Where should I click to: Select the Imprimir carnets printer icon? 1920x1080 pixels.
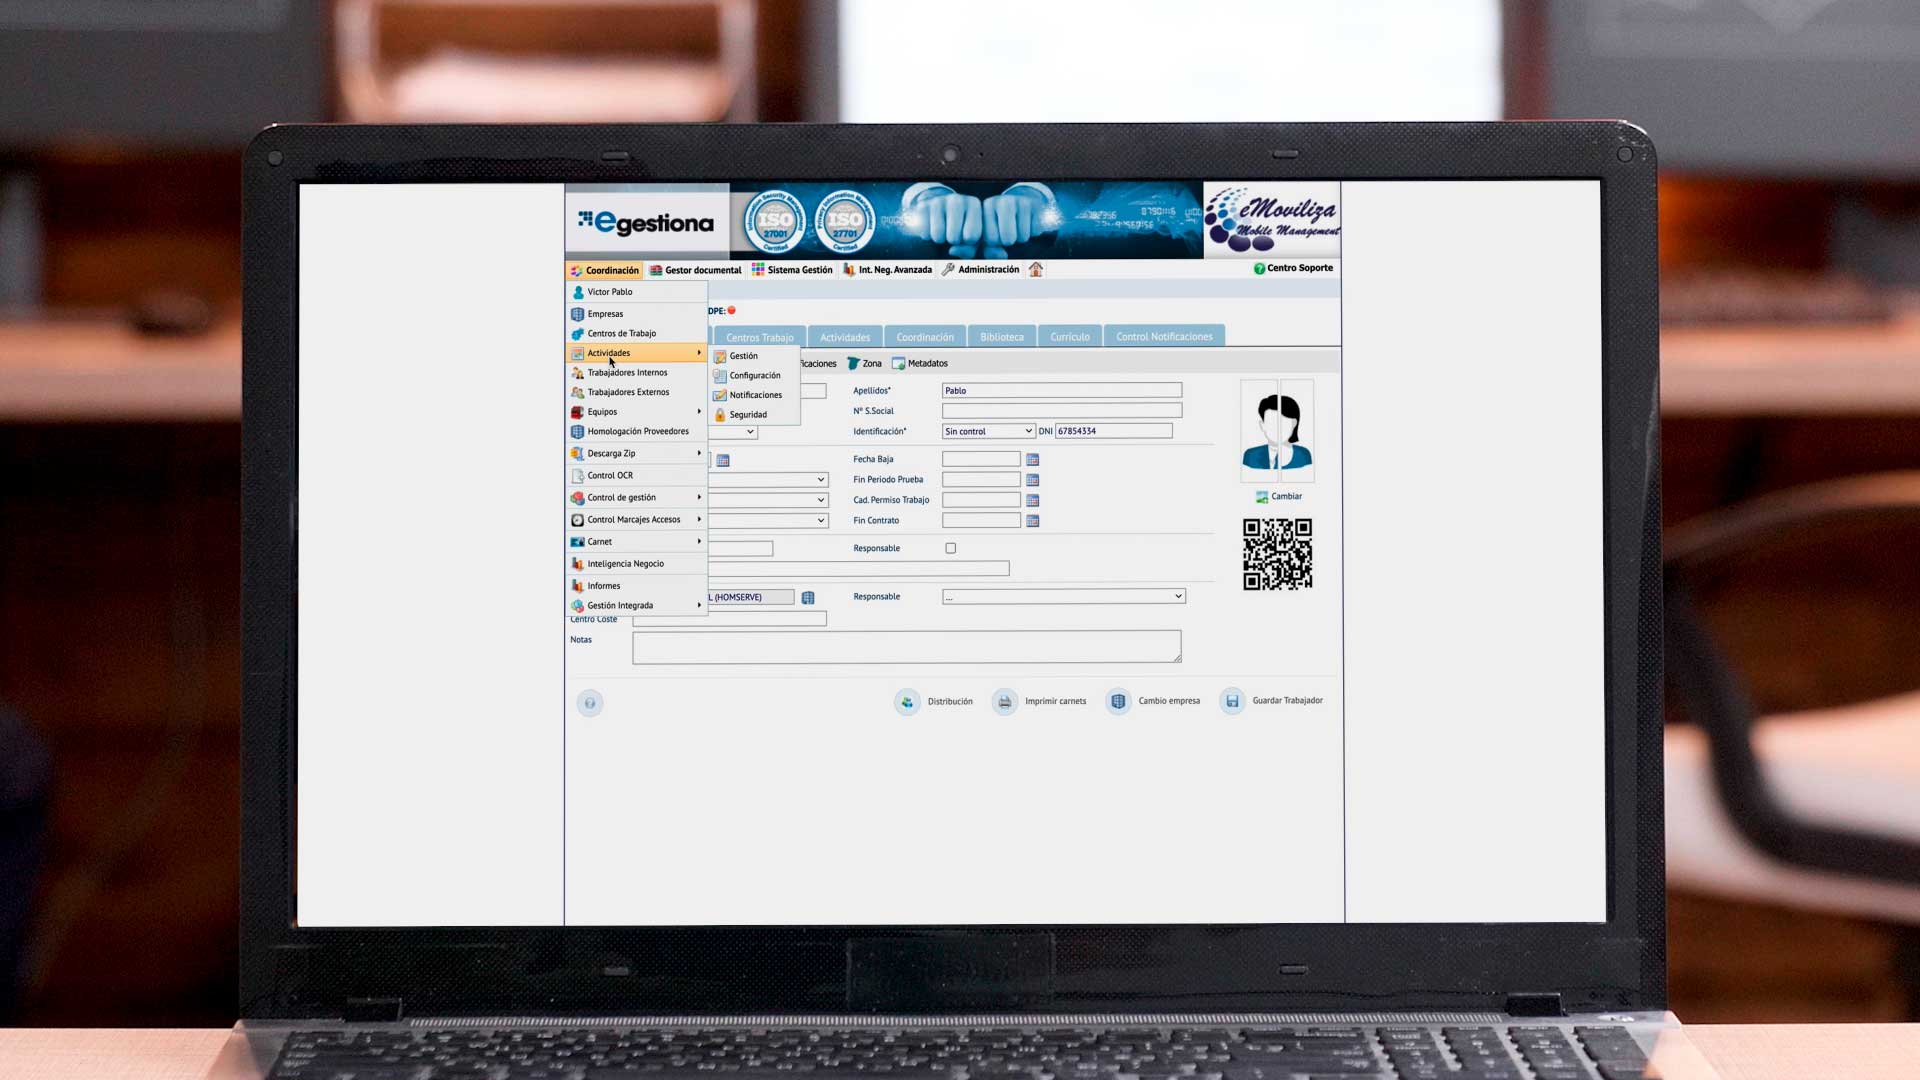click(1004, 701)
